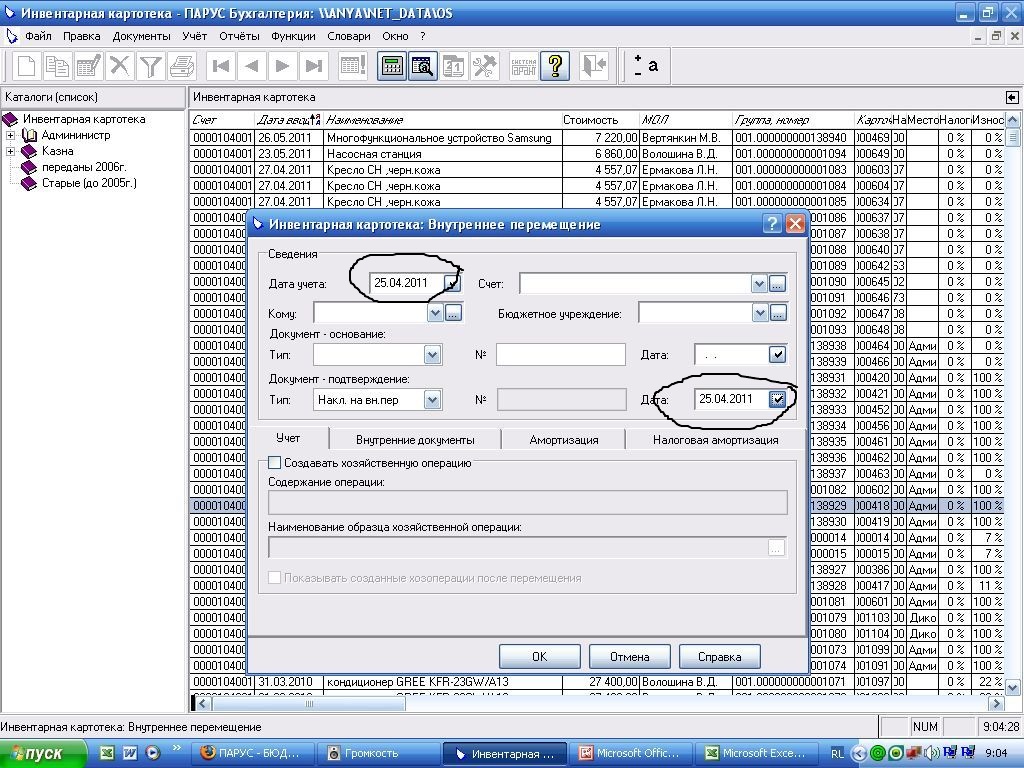Jump to first record with toolbar arrow
This screenshot has height=768, width=1024.
click(222, 67)
